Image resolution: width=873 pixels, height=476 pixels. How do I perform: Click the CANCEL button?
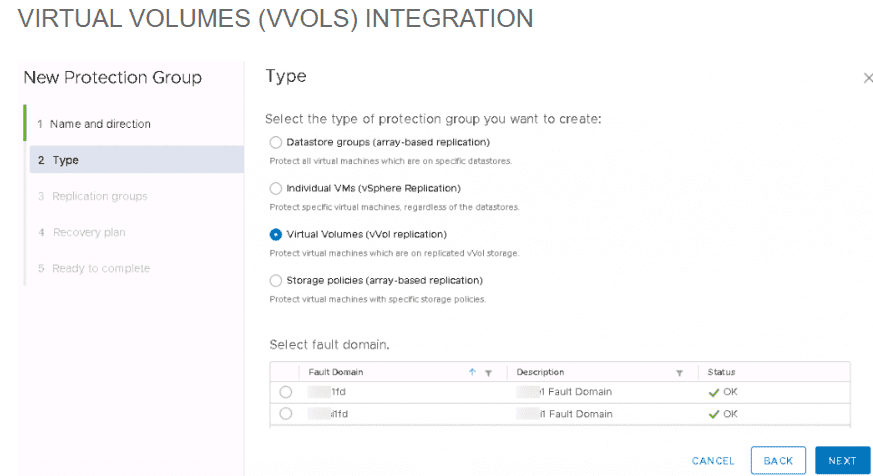pyautogui.click(x=713, y=461)
